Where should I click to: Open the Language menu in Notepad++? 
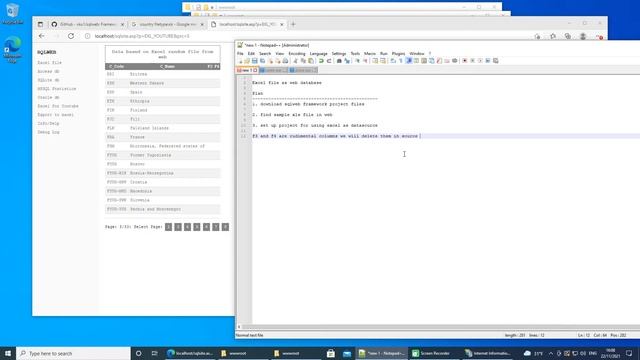tap(318, 53)
